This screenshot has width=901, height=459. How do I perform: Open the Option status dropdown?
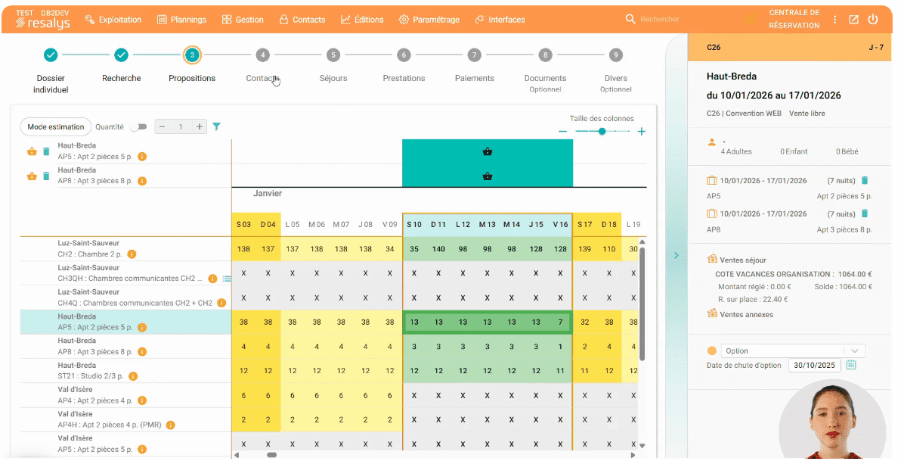click(793, 350)
